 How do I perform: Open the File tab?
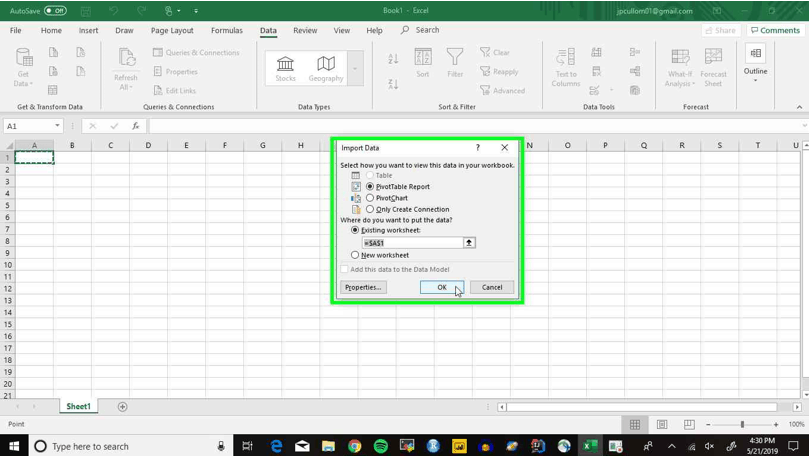pyautogui.click(x=15, y=30)
